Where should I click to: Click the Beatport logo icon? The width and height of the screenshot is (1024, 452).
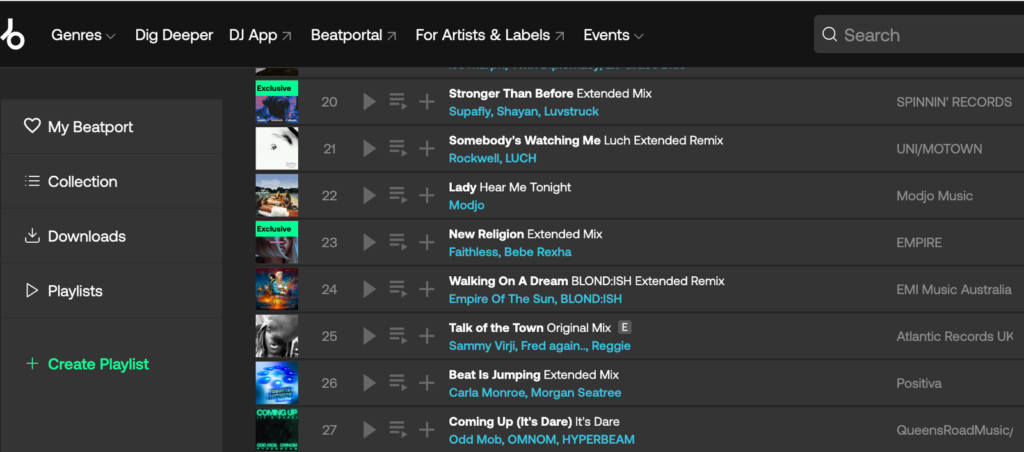(x=13, y=35)
